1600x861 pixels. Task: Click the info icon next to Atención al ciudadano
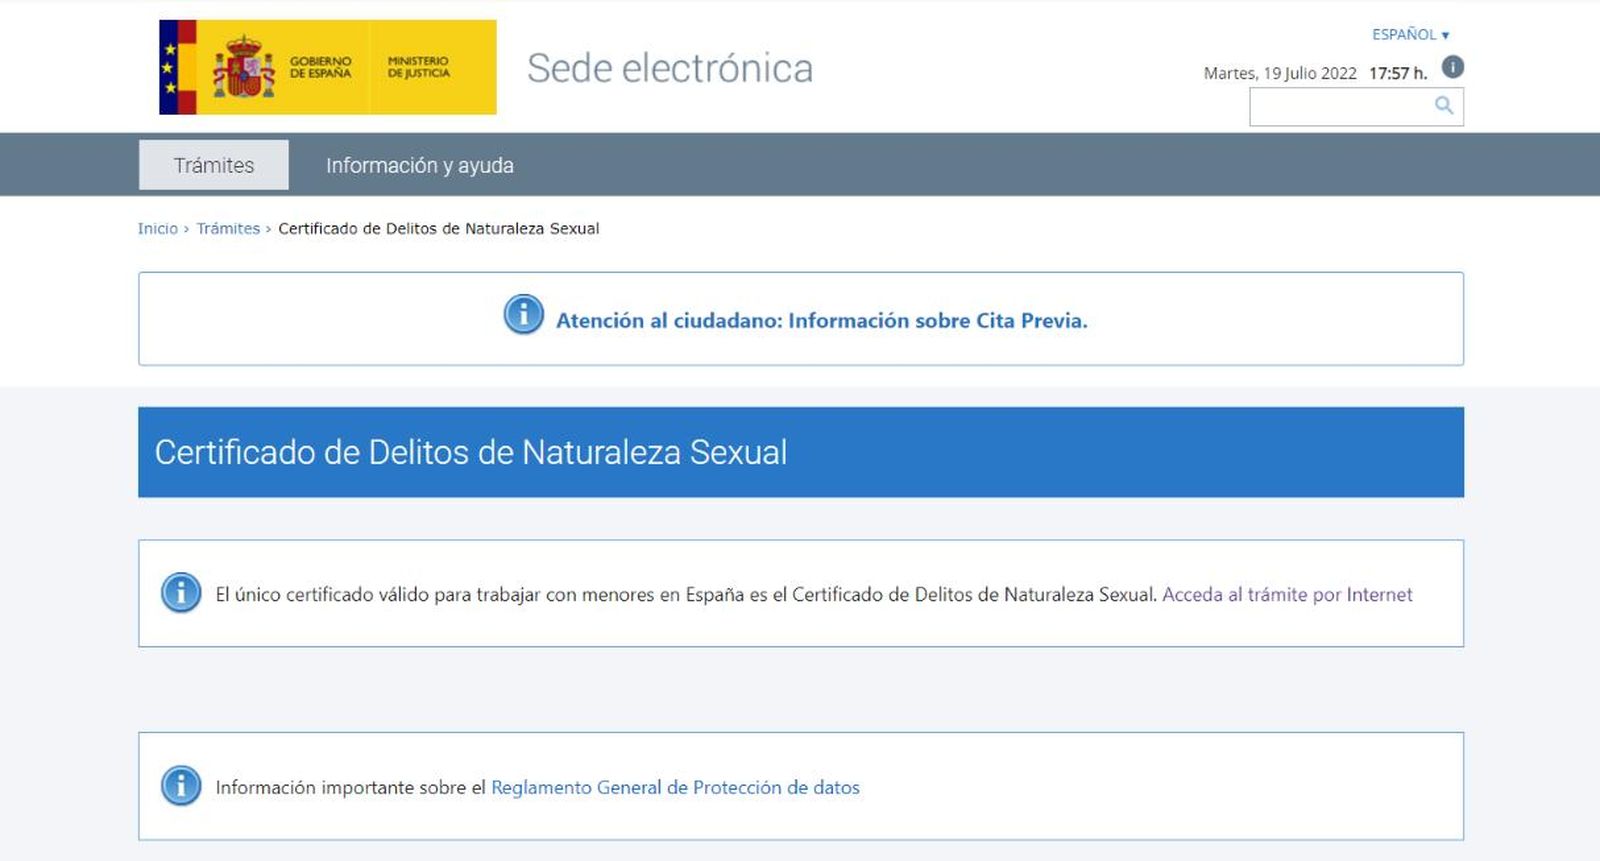click(523, 314)
